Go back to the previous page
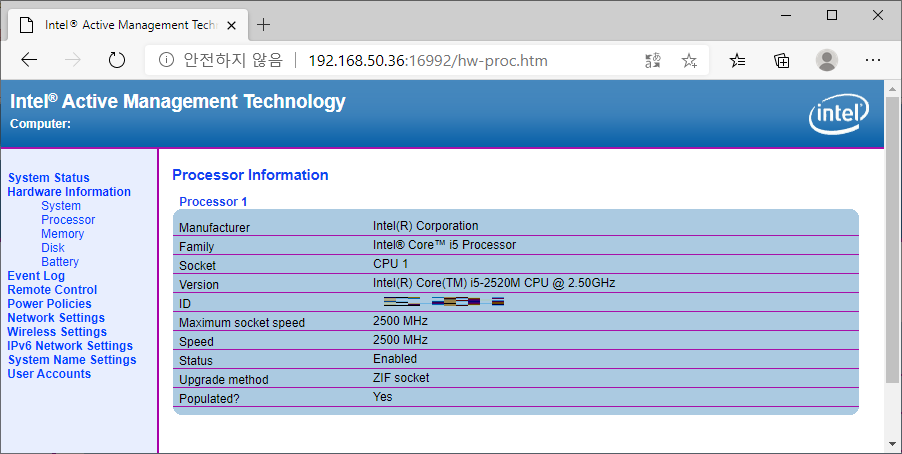The image size is (902, 454). point(29,60)
